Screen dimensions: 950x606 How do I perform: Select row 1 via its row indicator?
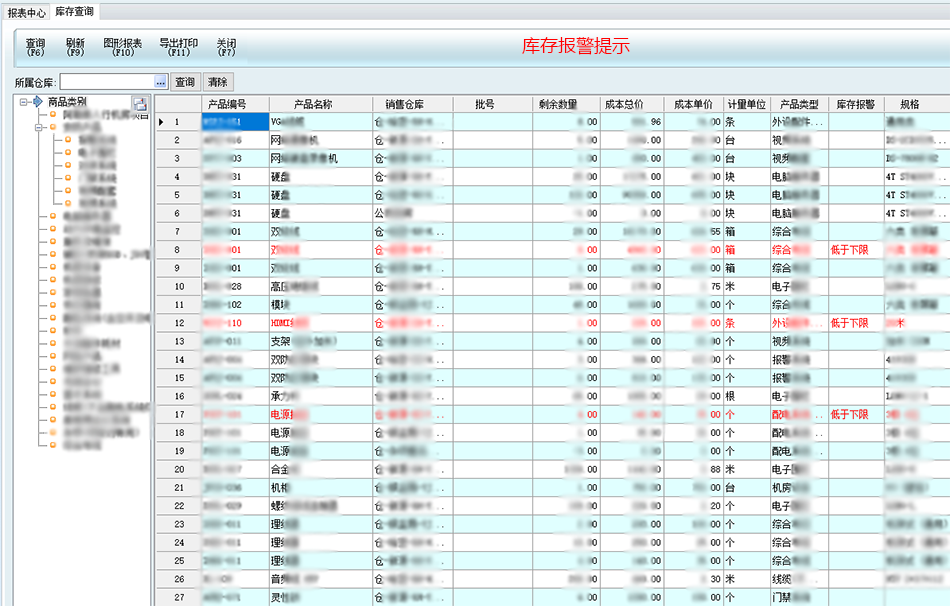(x=178, y=122)
